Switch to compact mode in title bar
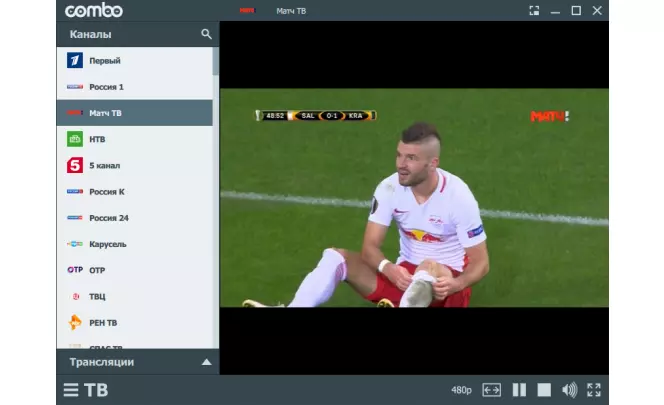This screenshot has width=664, height=405. [534, 11]
